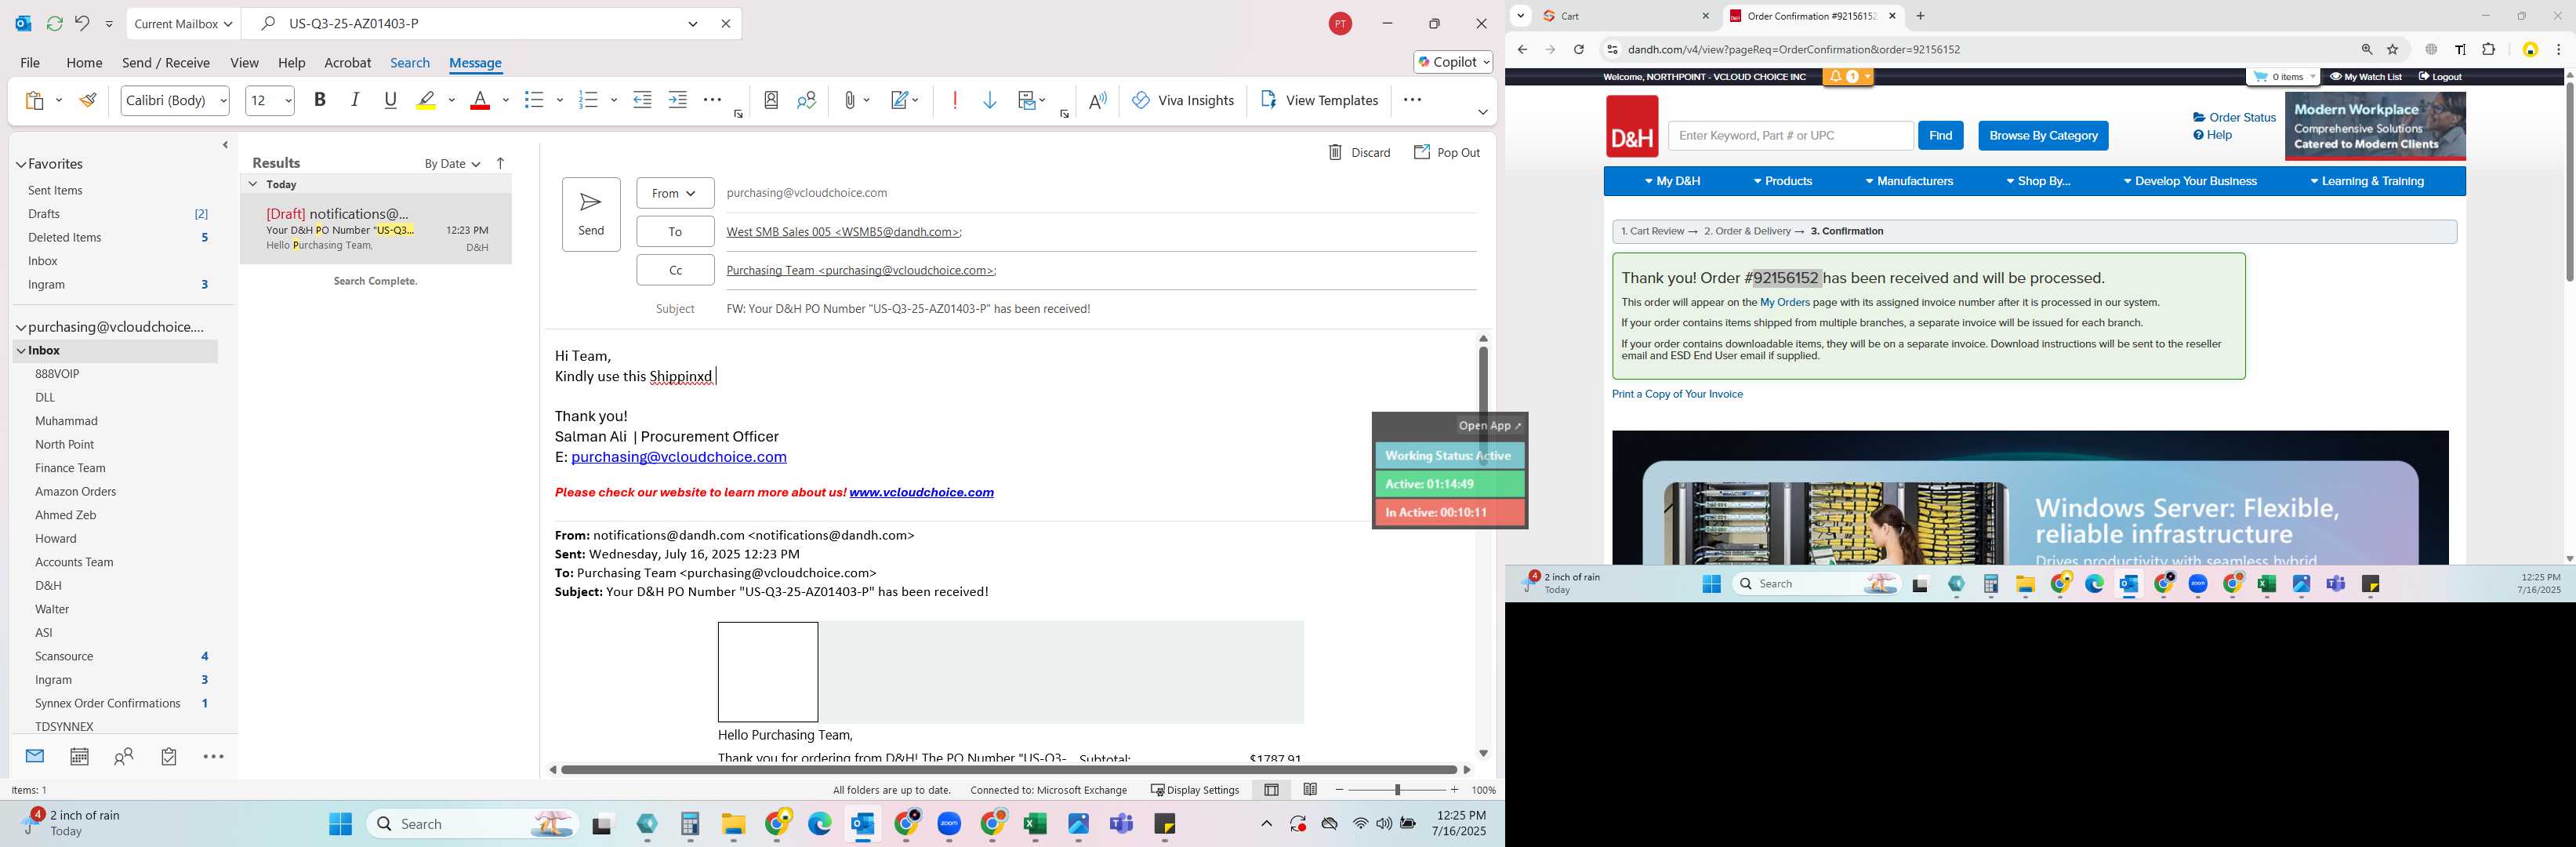Send the draft email
Screen dimensions: 2576x847
591,214
